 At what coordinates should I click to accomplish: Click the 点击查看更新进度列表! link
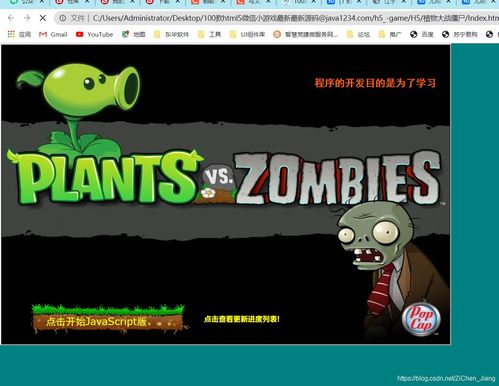(242, 319)
